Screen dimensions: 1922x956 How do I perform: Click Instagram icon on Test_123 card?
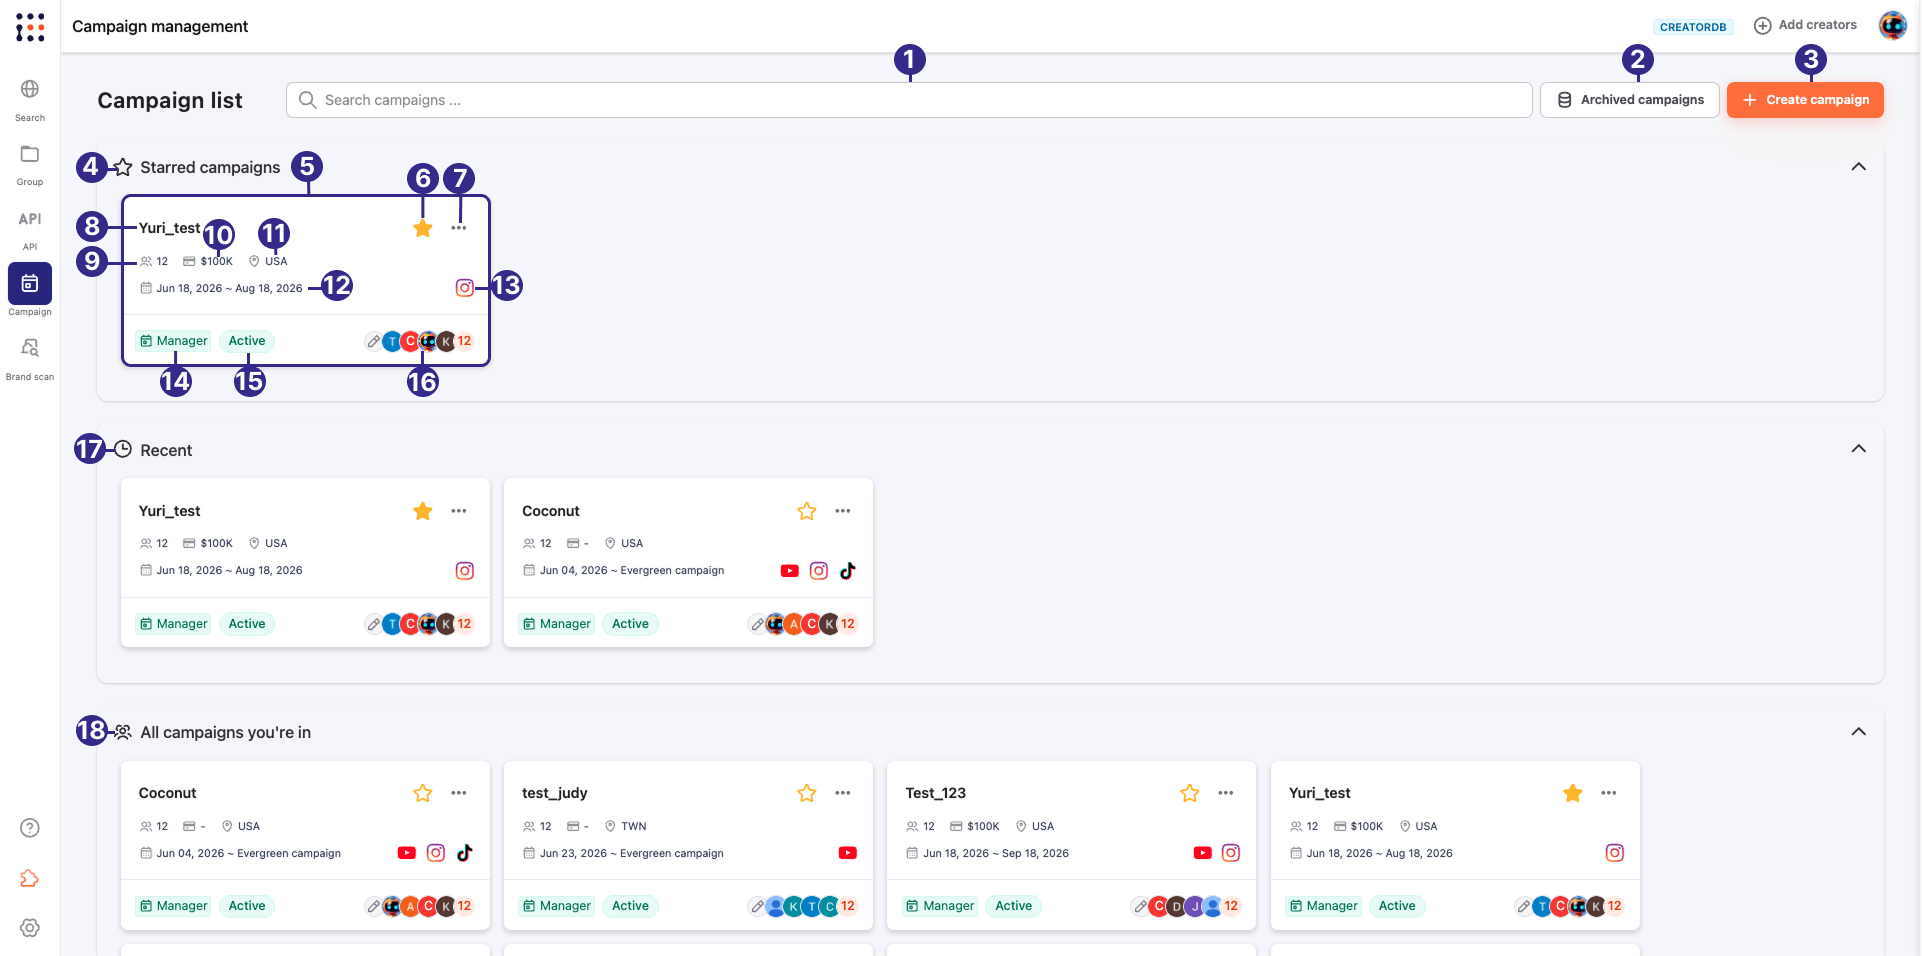(x=1231, y=853)
